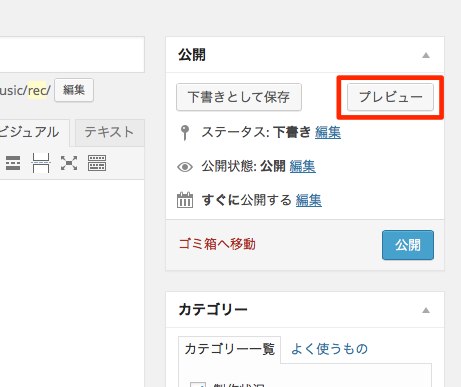Click the 公開 panel heading
Image resolution: width=461 pixels, height=387 pixels.
(192, 55)
